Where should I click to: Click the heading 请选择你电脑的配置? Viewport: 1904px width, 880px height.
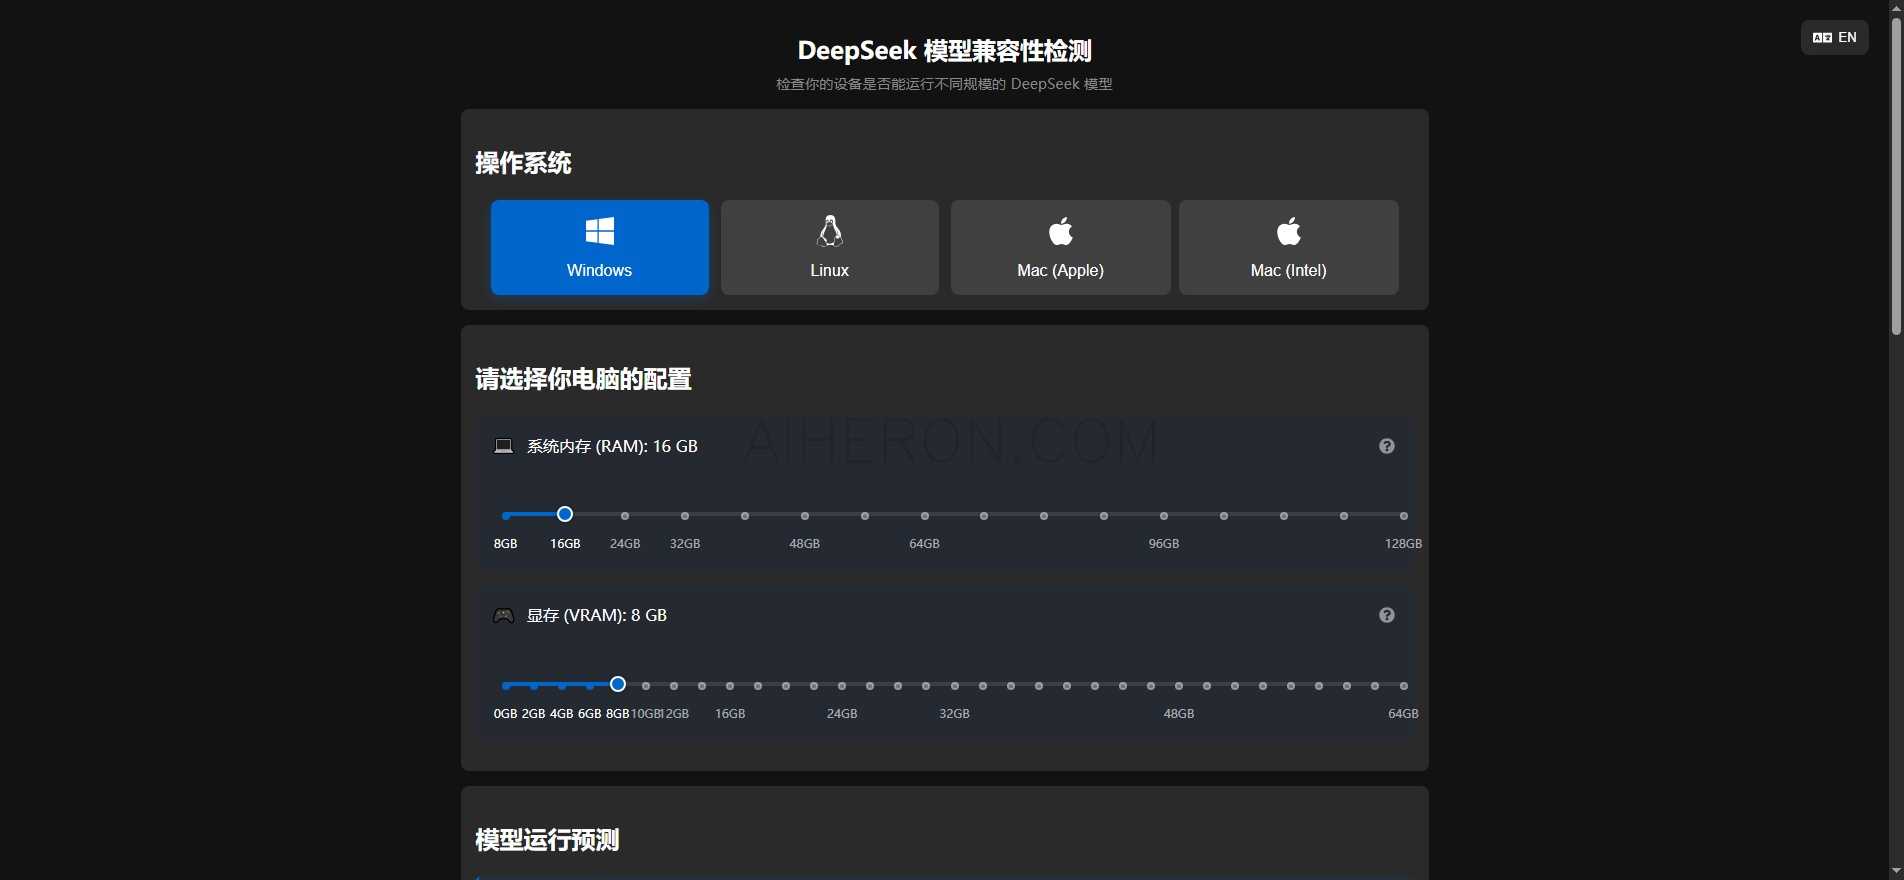click(584, 379)
